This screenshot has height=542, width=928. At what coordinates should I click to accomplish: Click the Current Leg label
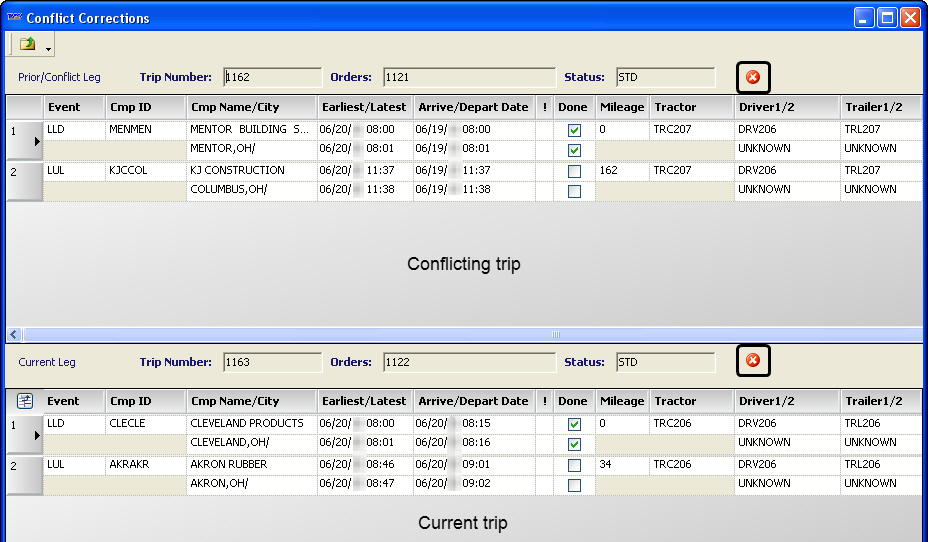coord(45,362)
